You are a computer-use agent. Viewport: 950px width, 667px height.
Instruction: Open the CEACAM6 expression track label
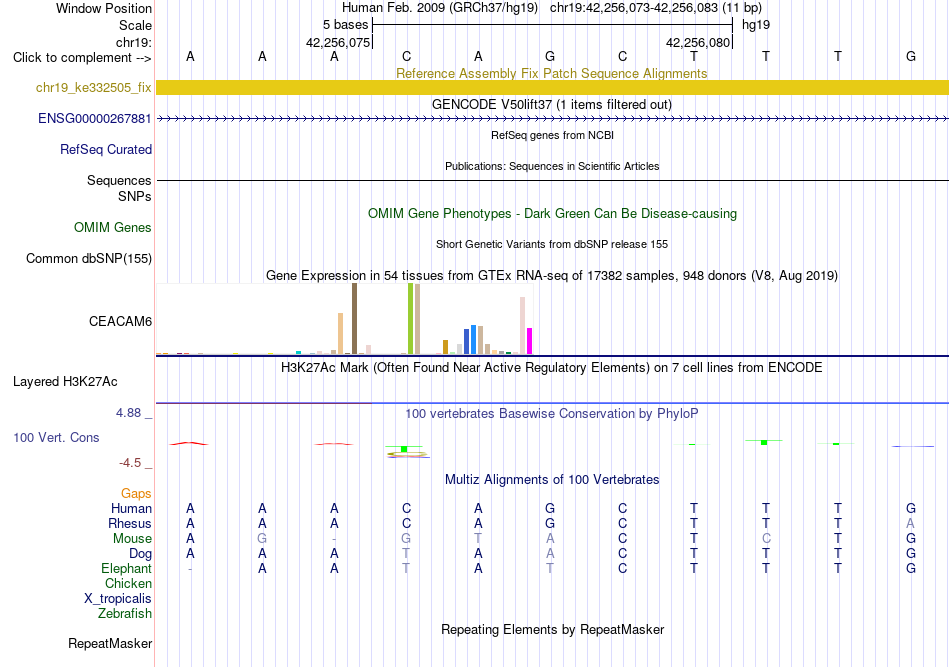[x=121, y=322]
